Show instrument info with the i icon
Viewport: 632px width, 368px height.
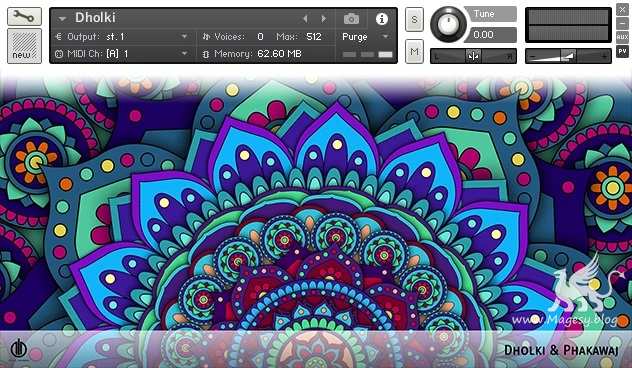point(382,19)
